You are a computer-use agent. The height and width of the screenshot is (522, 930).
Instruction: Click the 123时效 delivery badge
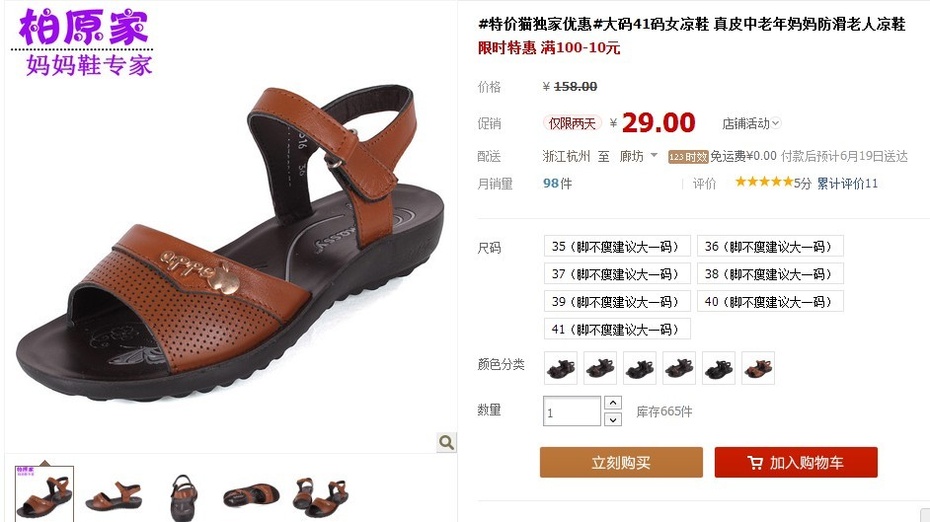[688, 157]
